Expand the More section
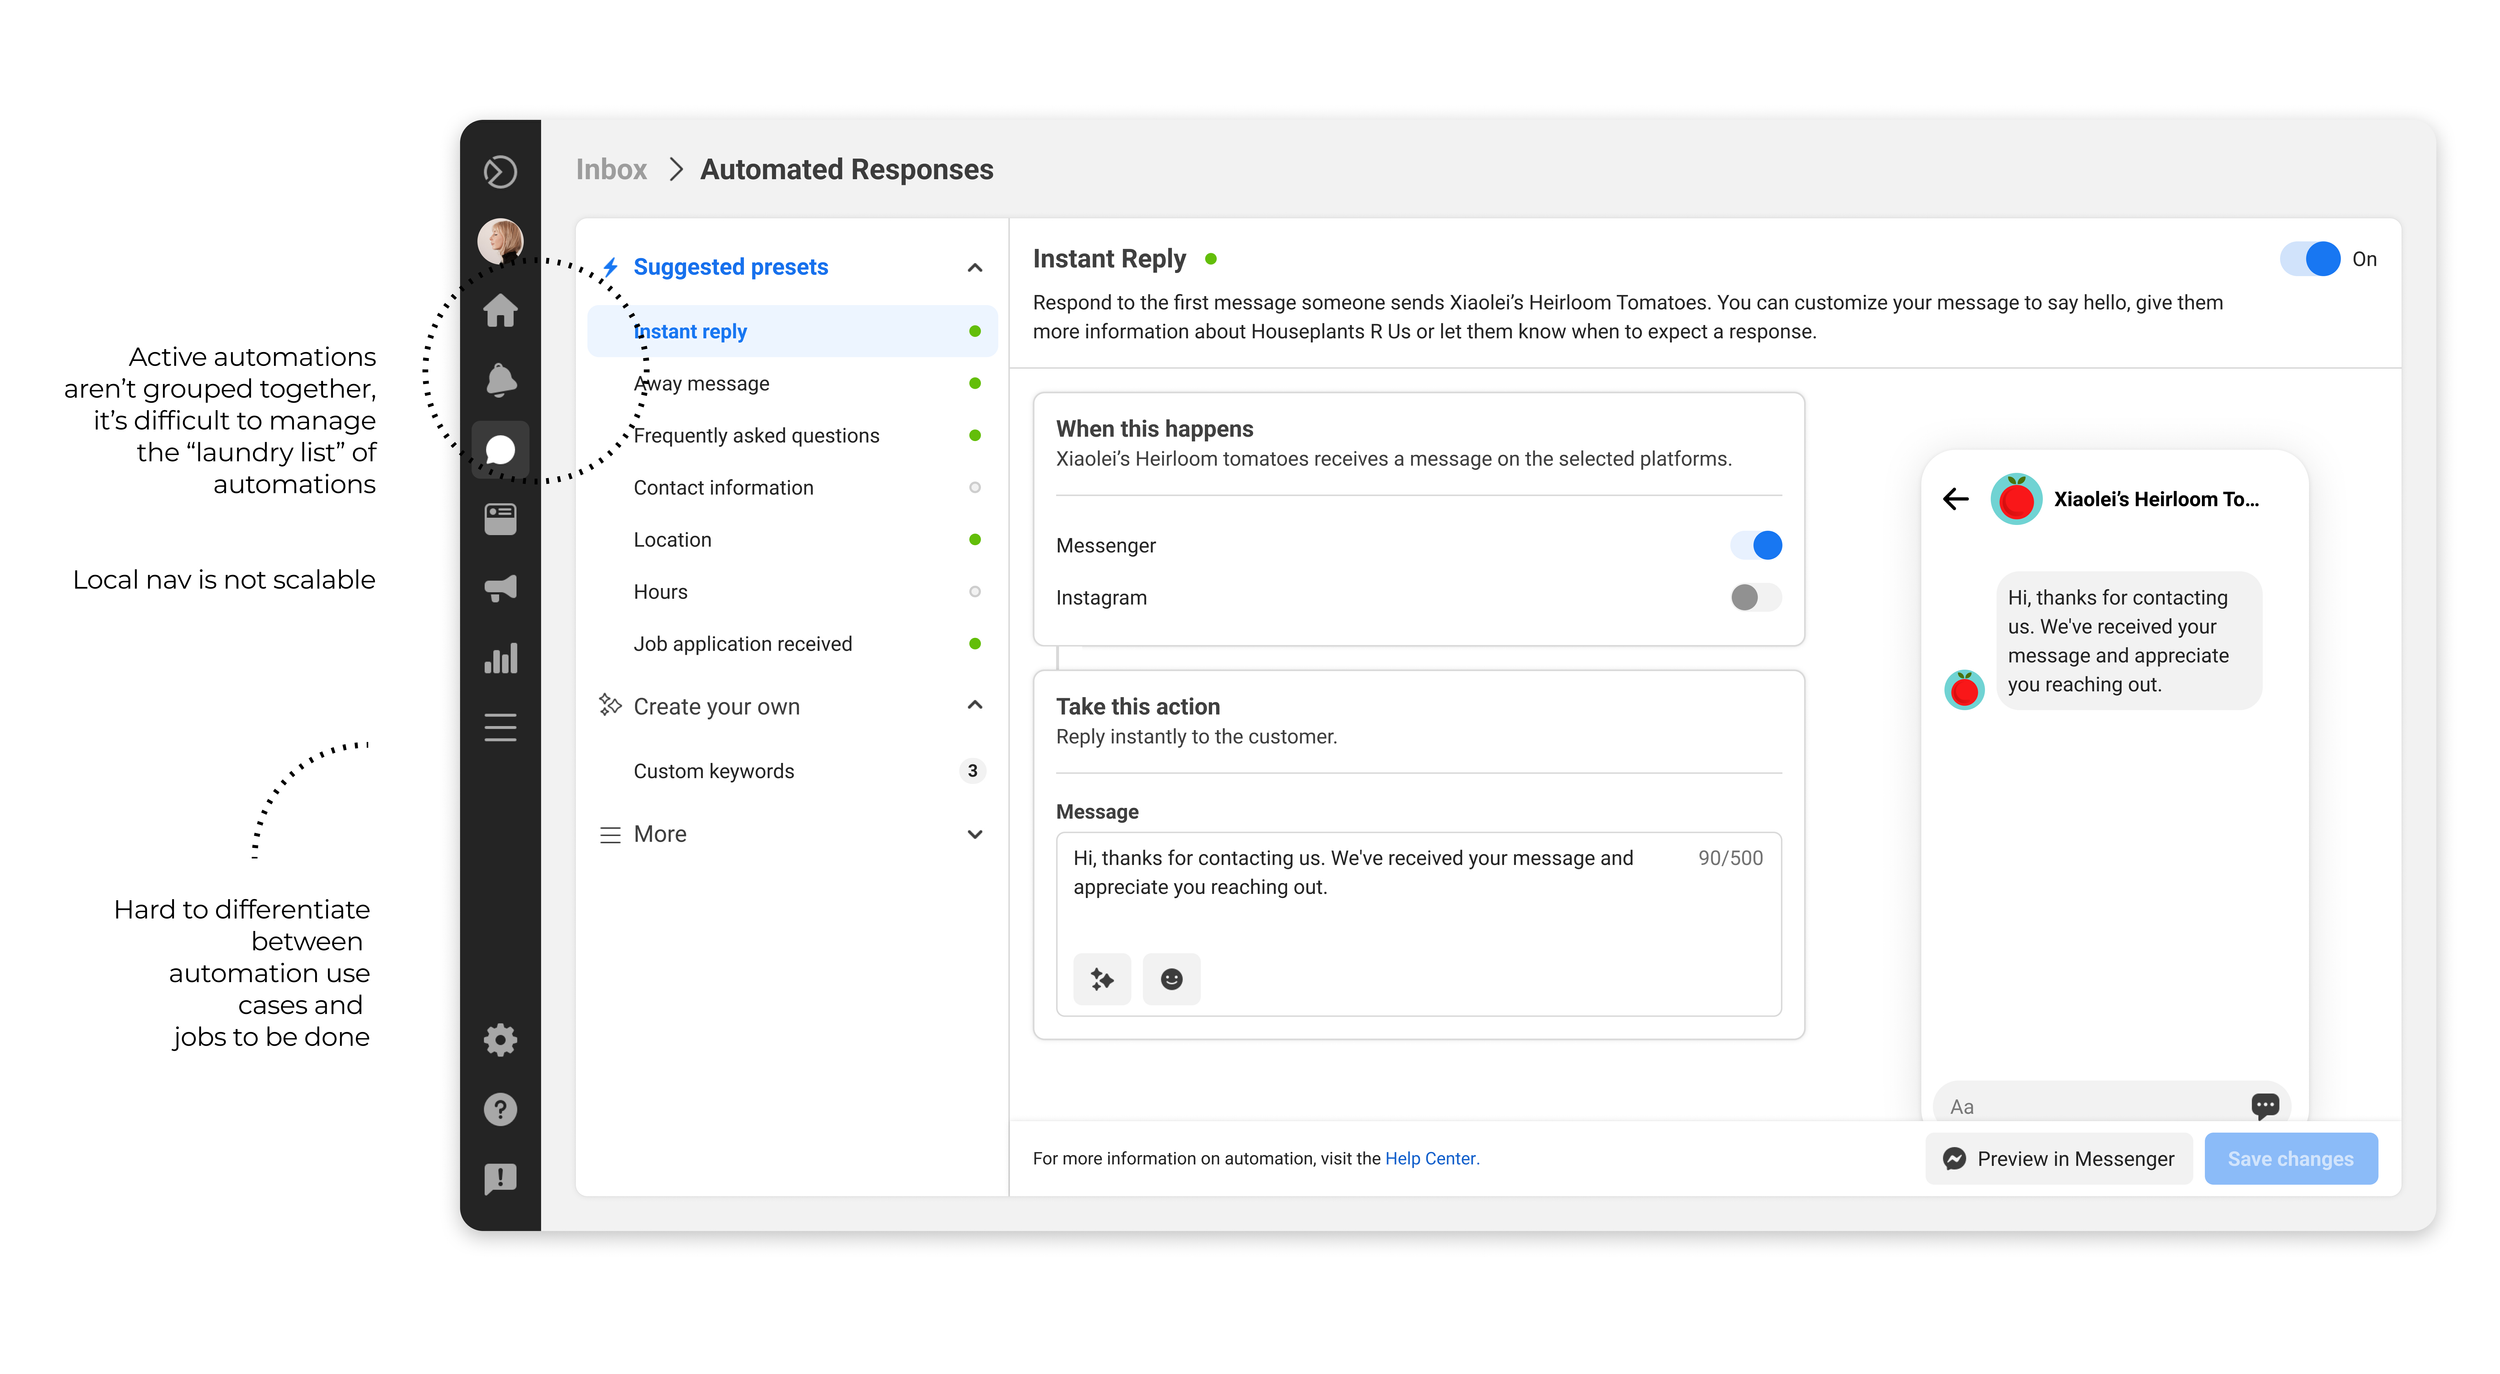This screenshot has width=2500, height=1374. pyautogui.click(x=975, y=834)
